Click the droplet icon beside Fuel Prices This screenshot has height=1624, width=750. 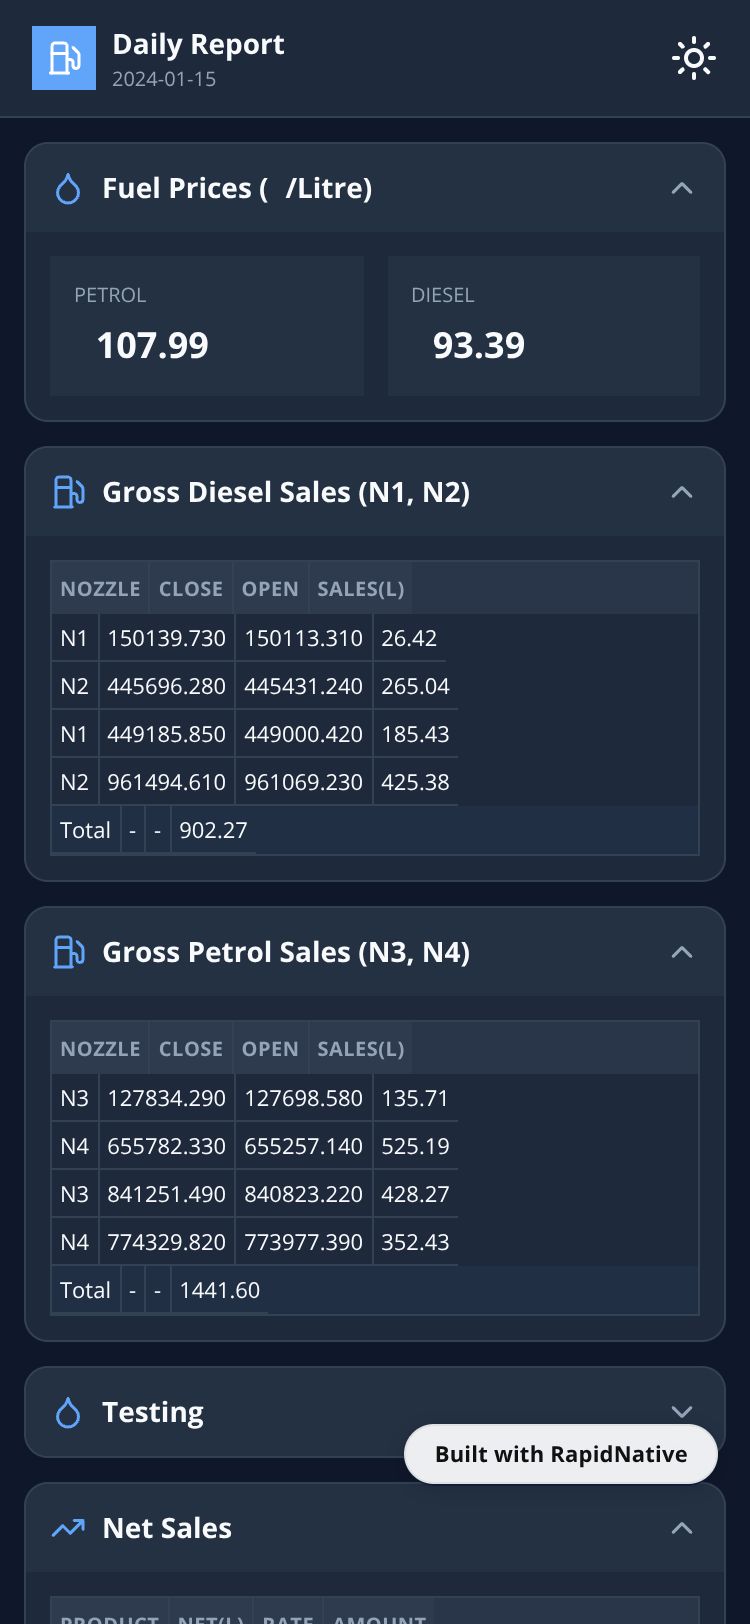coord(68,189)
